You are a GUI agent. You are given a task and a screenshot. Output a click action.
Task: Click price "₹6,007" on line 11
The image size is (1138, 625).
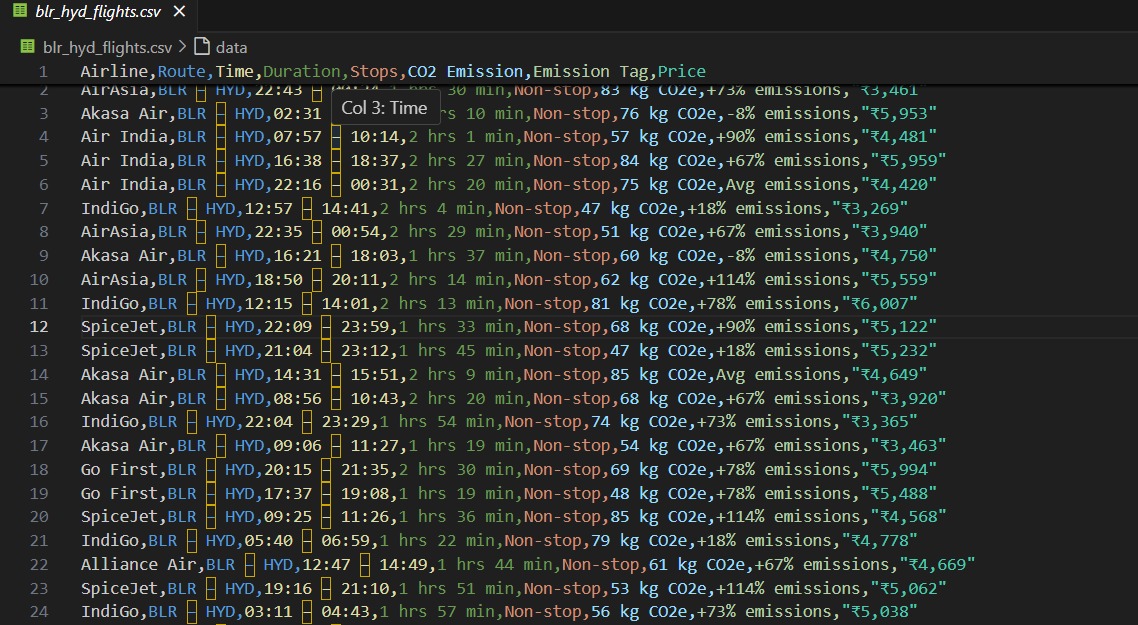click(879, 303)
